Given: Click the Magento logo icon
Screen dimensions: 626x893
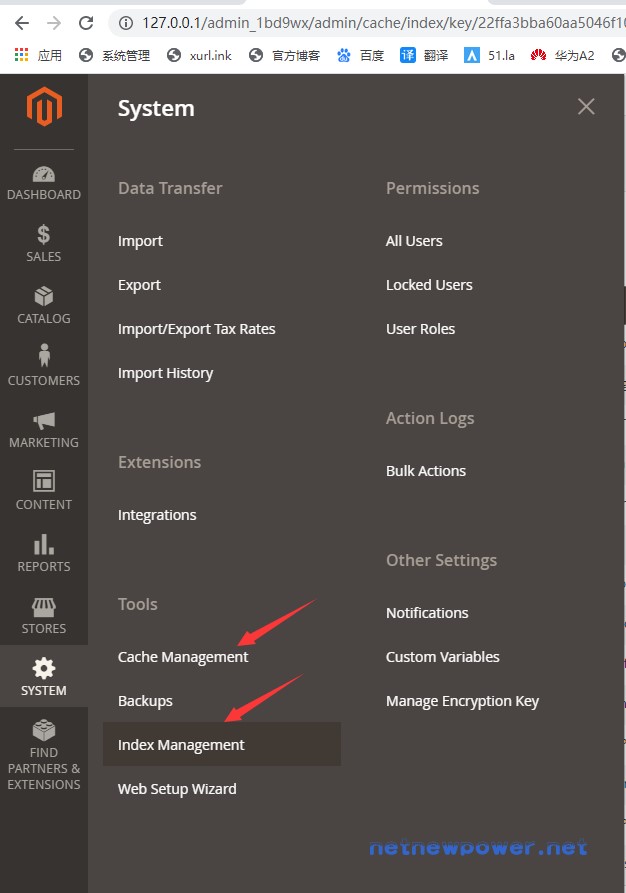Looking at the screenshot, I should 44,106.
